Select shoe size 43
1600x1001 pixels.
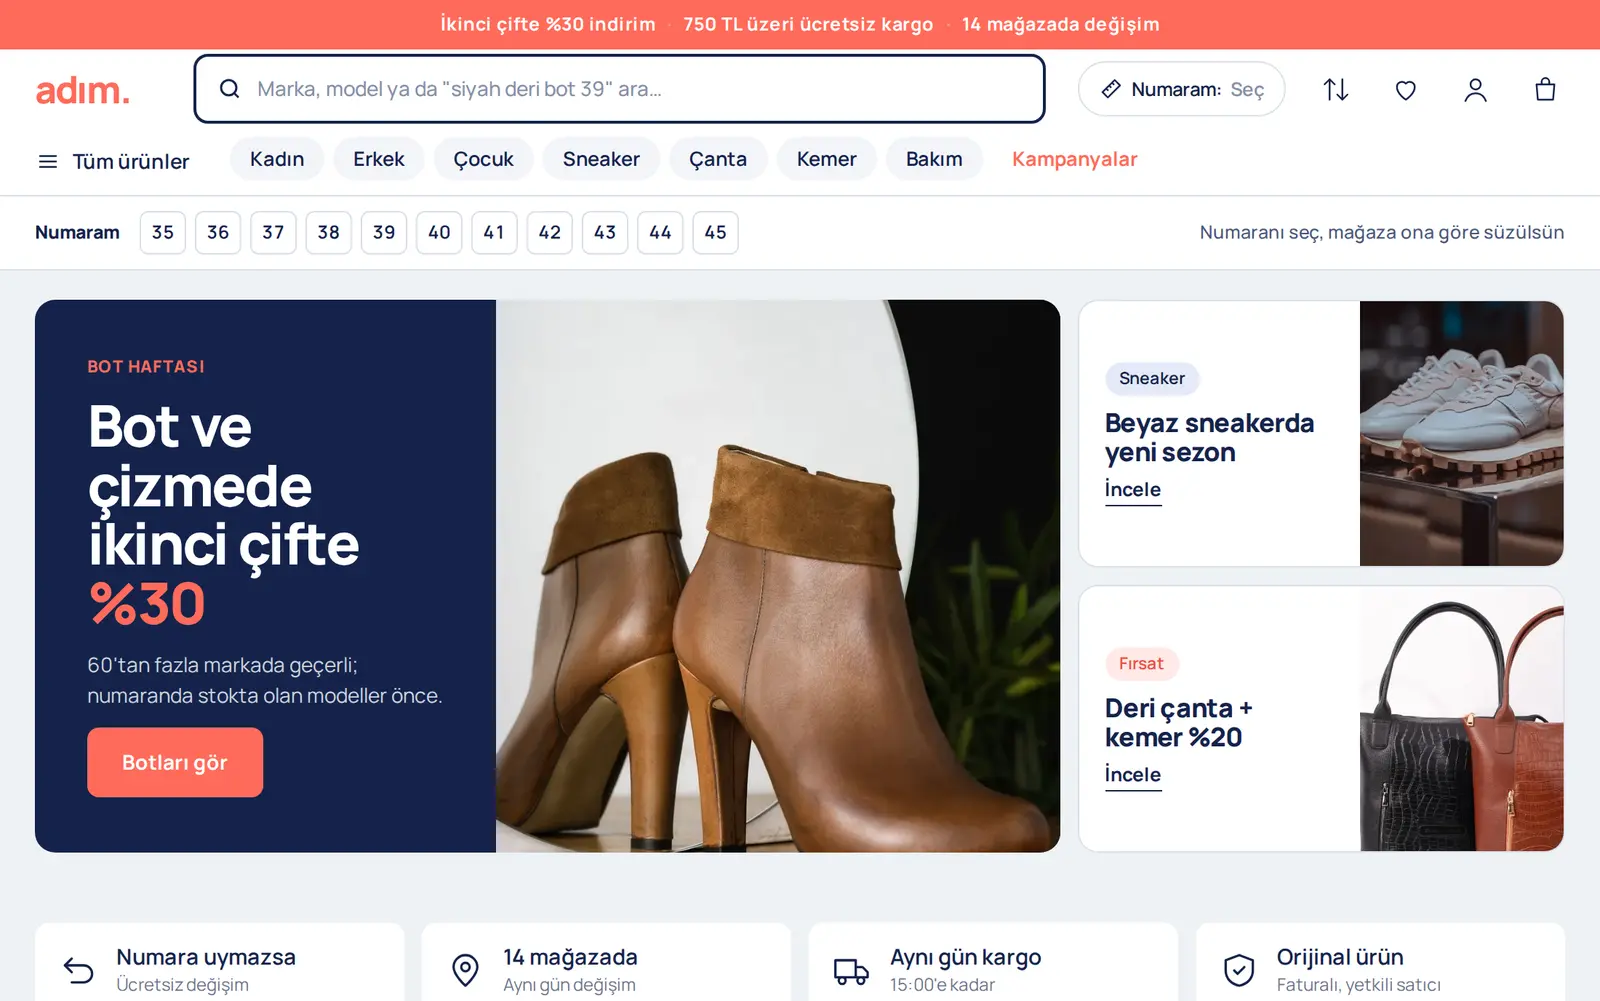tap(605, 233)
